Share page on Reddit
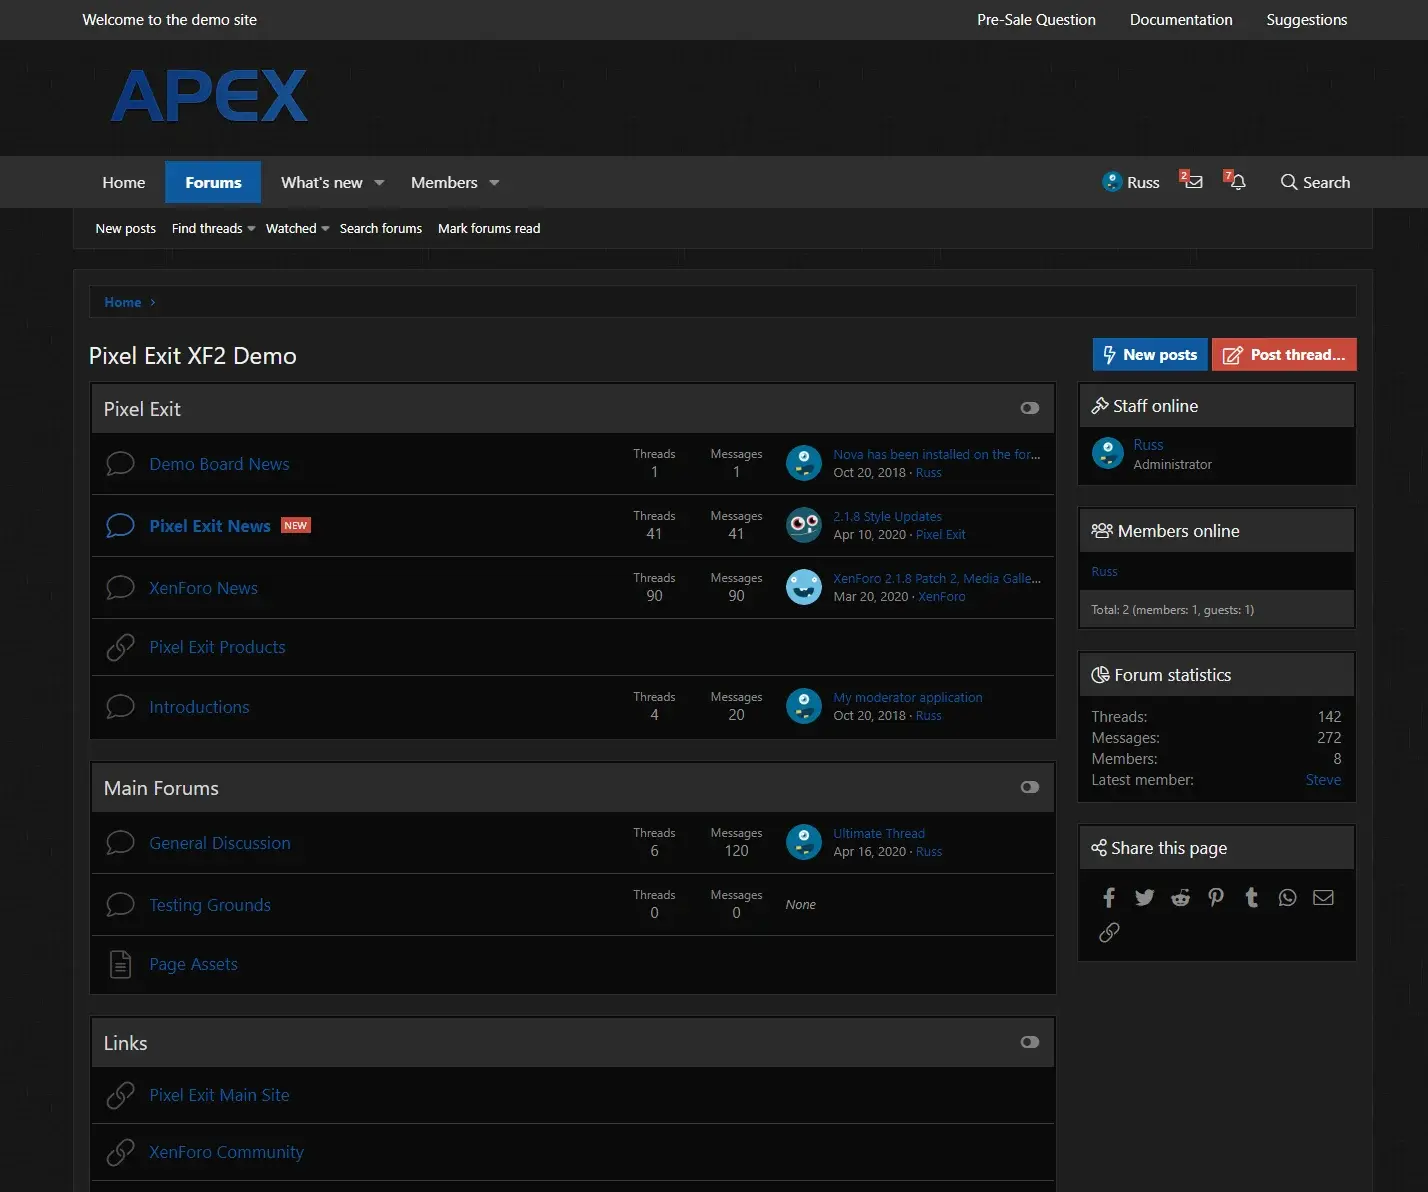 click(1180, 897)
